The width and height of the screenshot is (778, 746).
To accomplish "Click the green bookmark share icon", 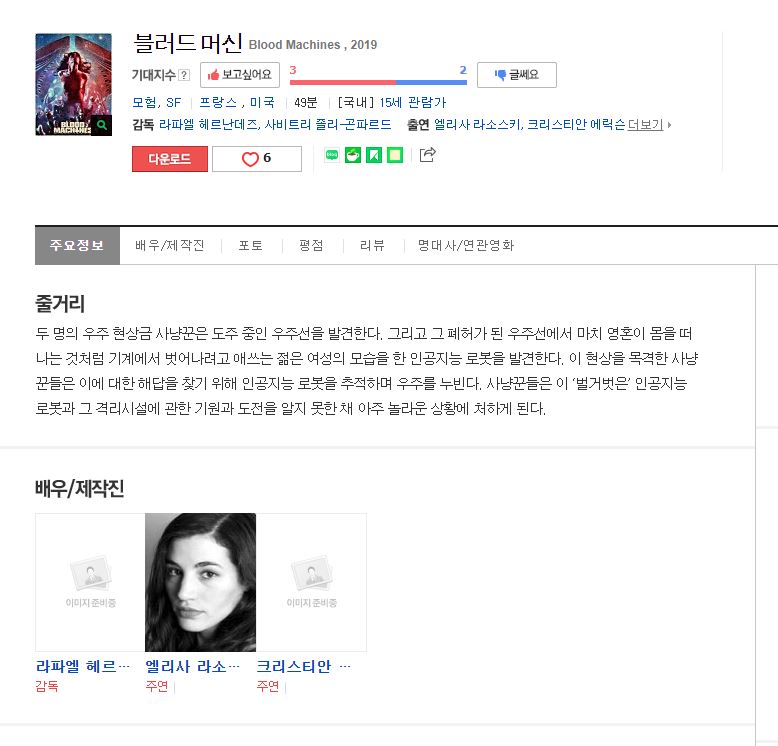I will click(x=374, y=155).
